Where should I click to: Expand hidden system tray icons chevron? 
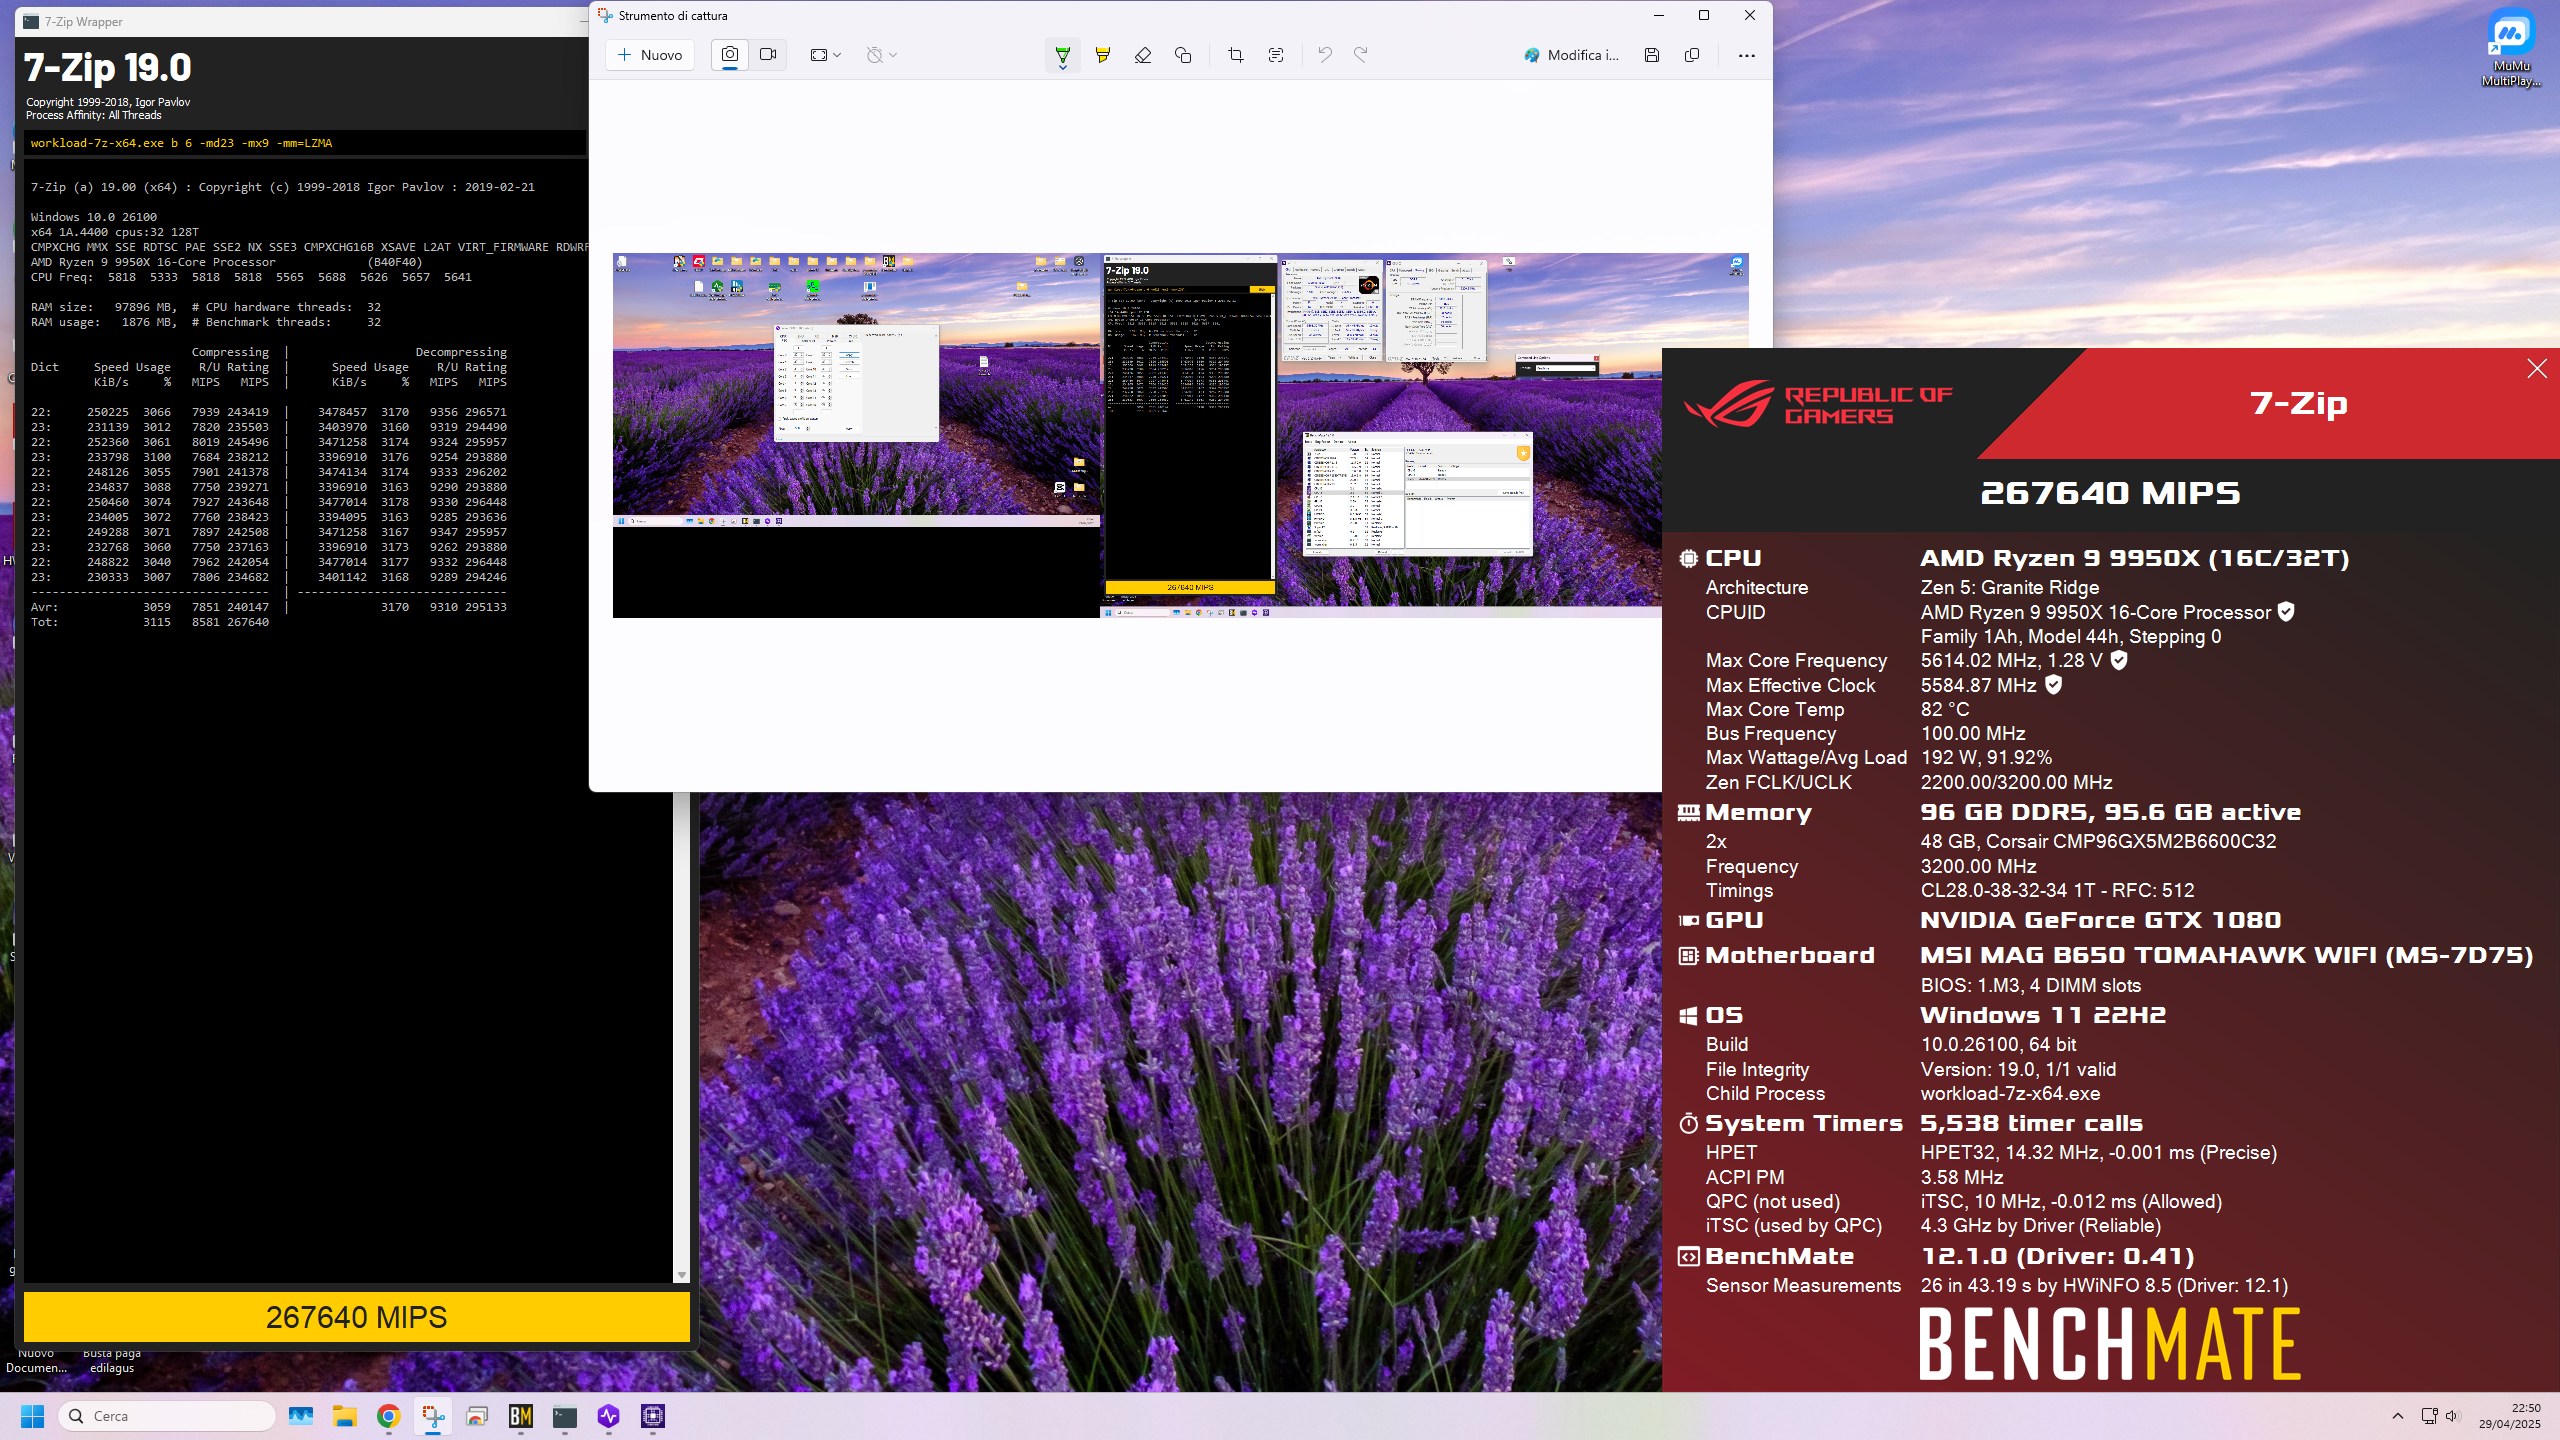[2398, 1416]
